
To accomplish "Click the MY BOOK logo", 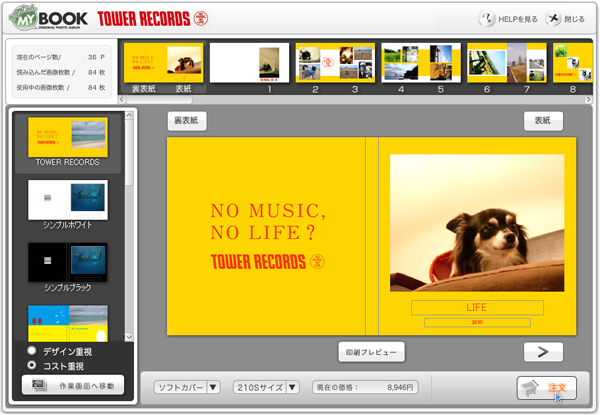I will (48, 18).
